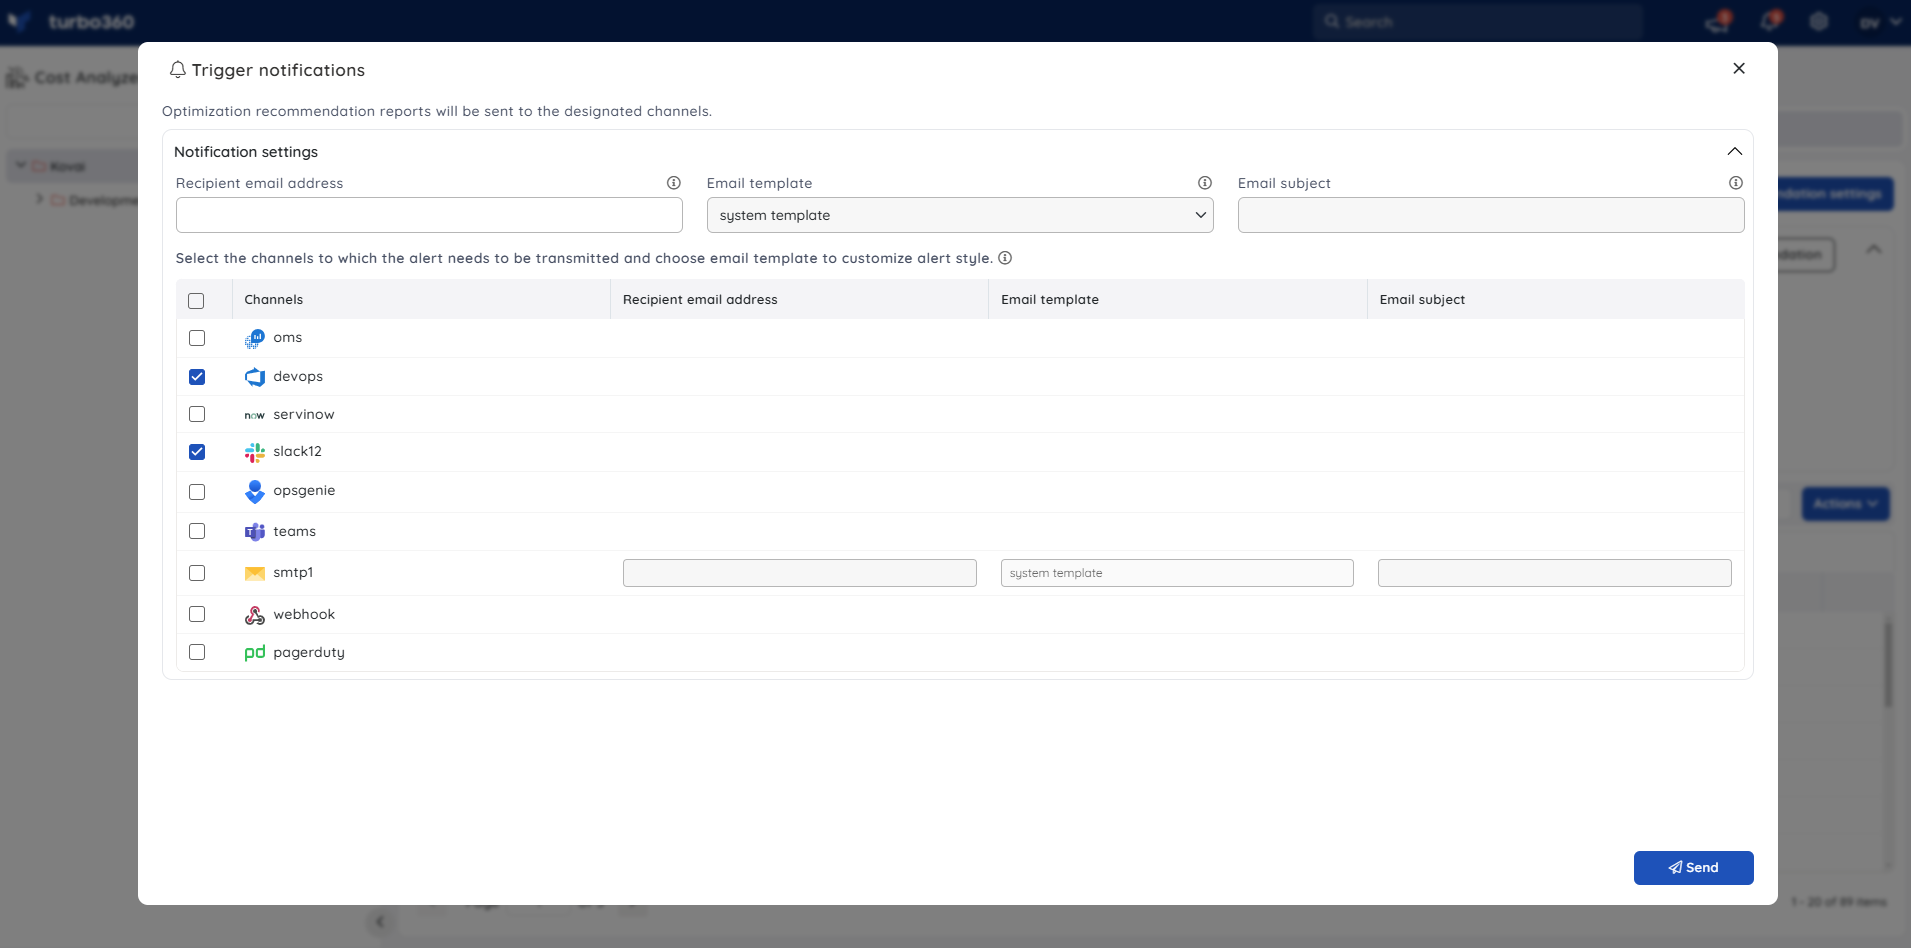This screenshot has width=1911, height=948.
Task: Close the Trigger notifications dialog
Action: [x=1739, y=68]
